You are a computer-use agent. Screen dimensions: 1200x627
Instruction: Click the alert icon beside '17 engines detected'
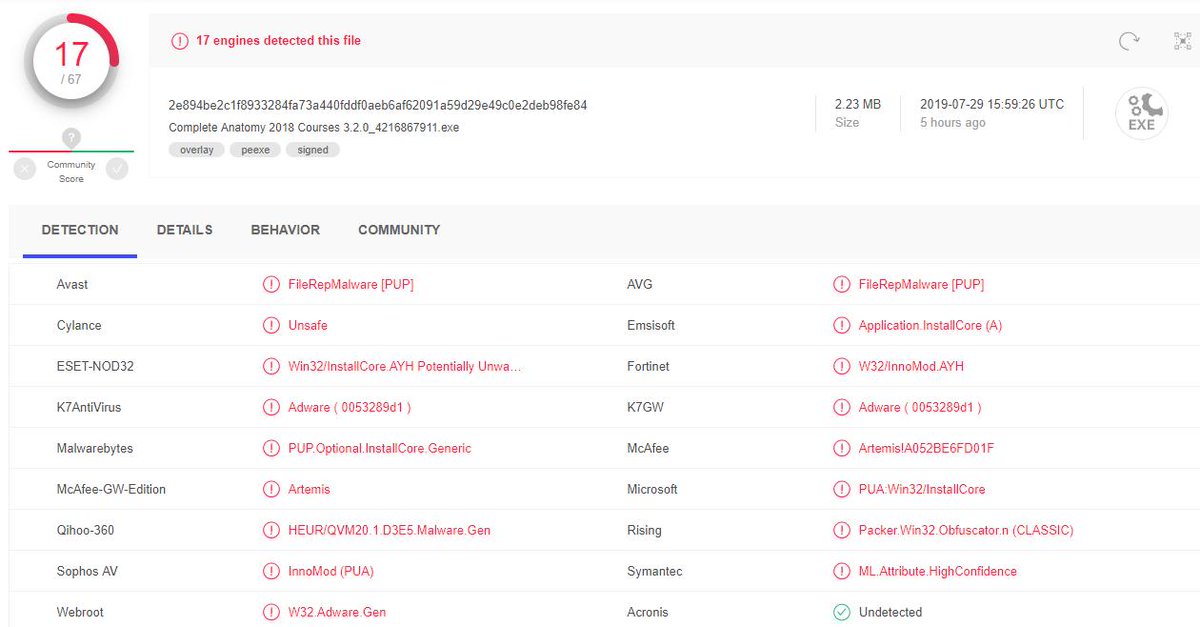179,41
